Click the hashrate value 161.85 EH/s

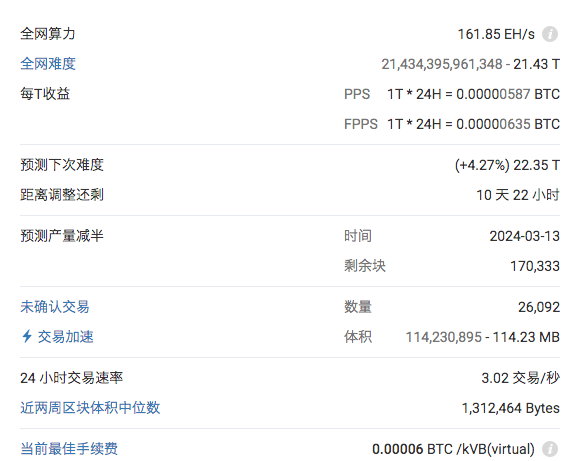click(496, 34)
